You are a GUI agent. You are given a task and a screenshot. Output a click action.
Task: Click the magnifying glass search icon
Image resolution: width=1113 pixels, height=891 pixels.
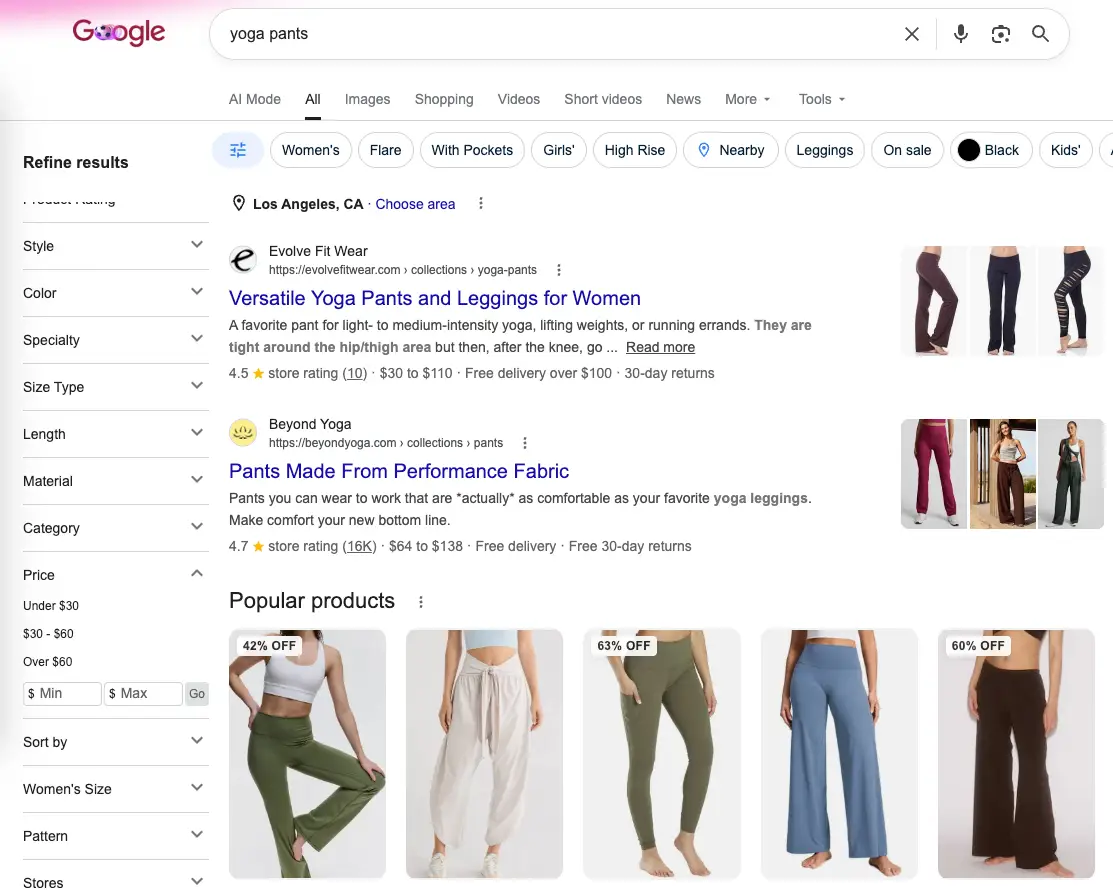pyautogui.click(x=1040, y=33)
